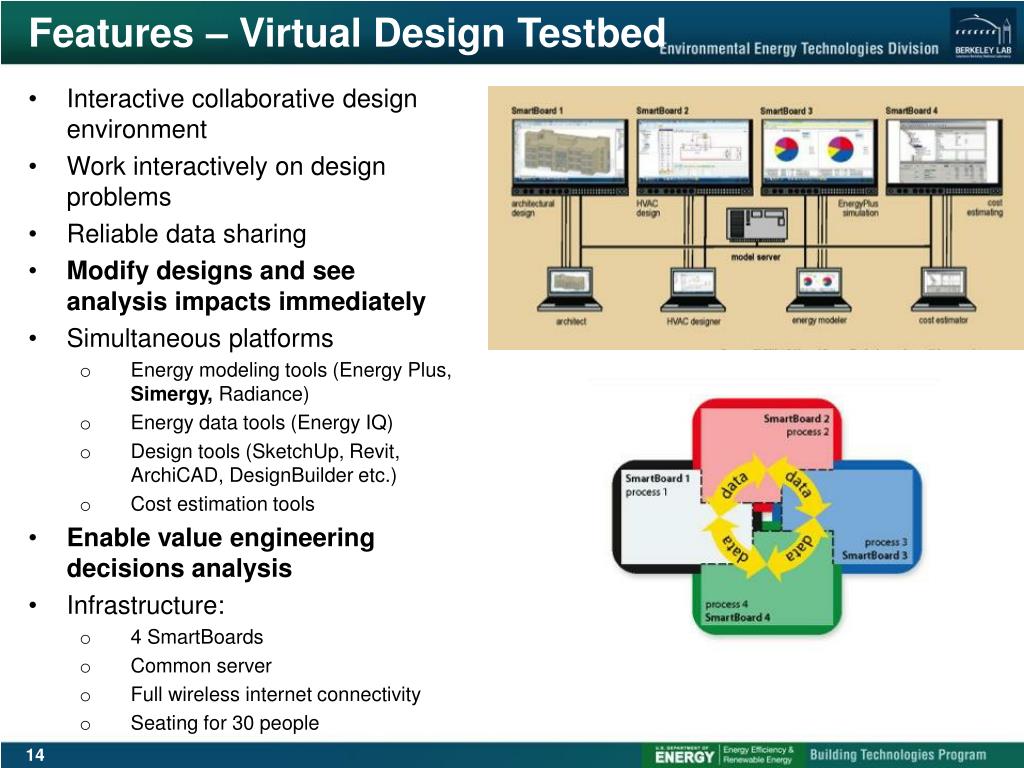Click 'Energy data tools (Energy IQ)' sub-bullet

(261, 423)
